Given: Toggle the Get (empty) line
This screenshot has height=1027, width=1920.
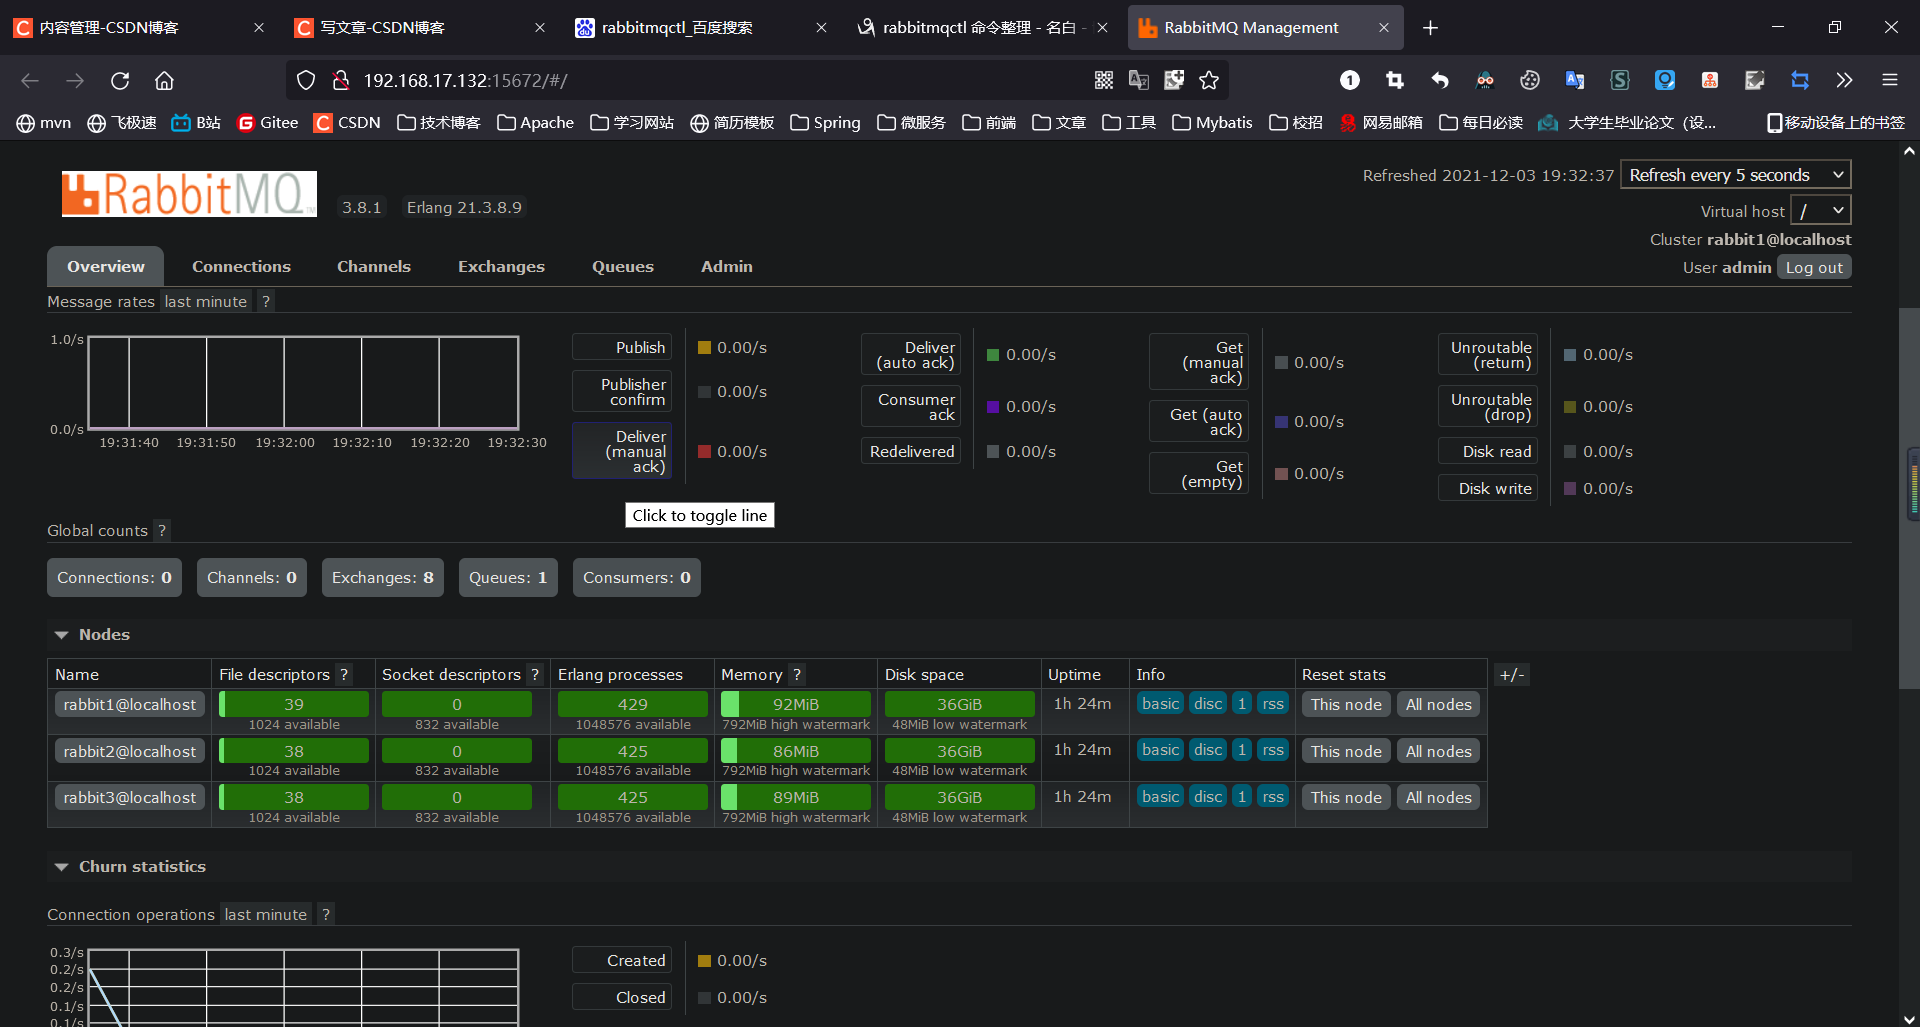Looking at the screenshot, I should click(1199, 473).
